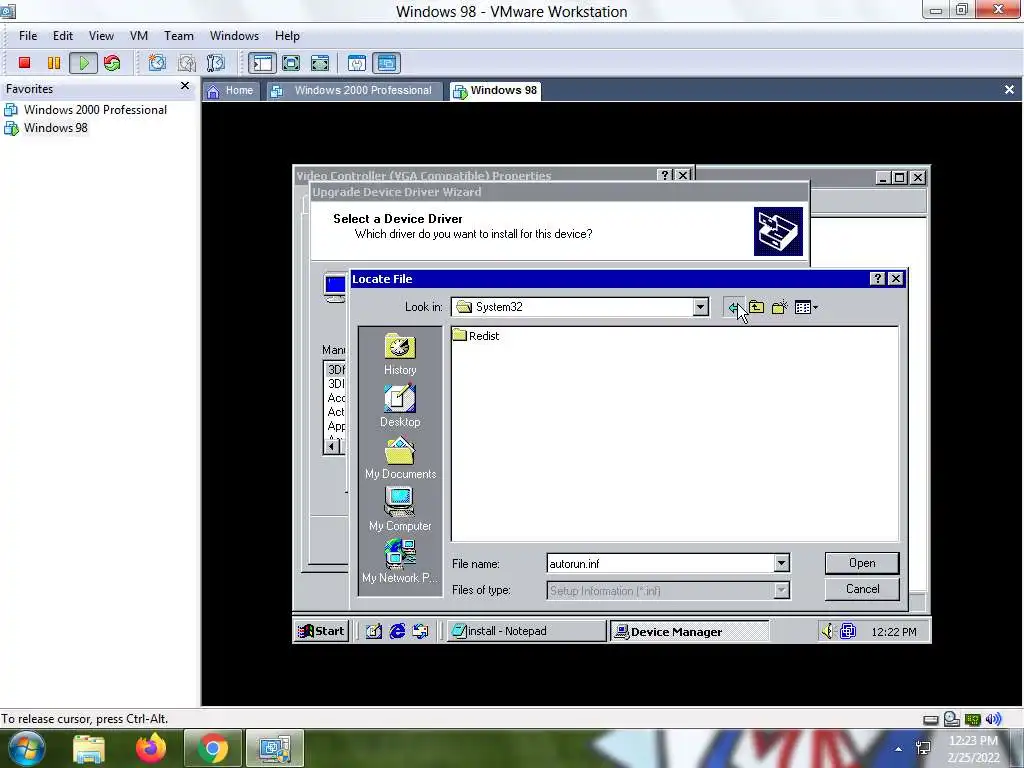This screenshot has width=1024, height=768.
Task: Open the Windows menu
Action: [234, 36]
